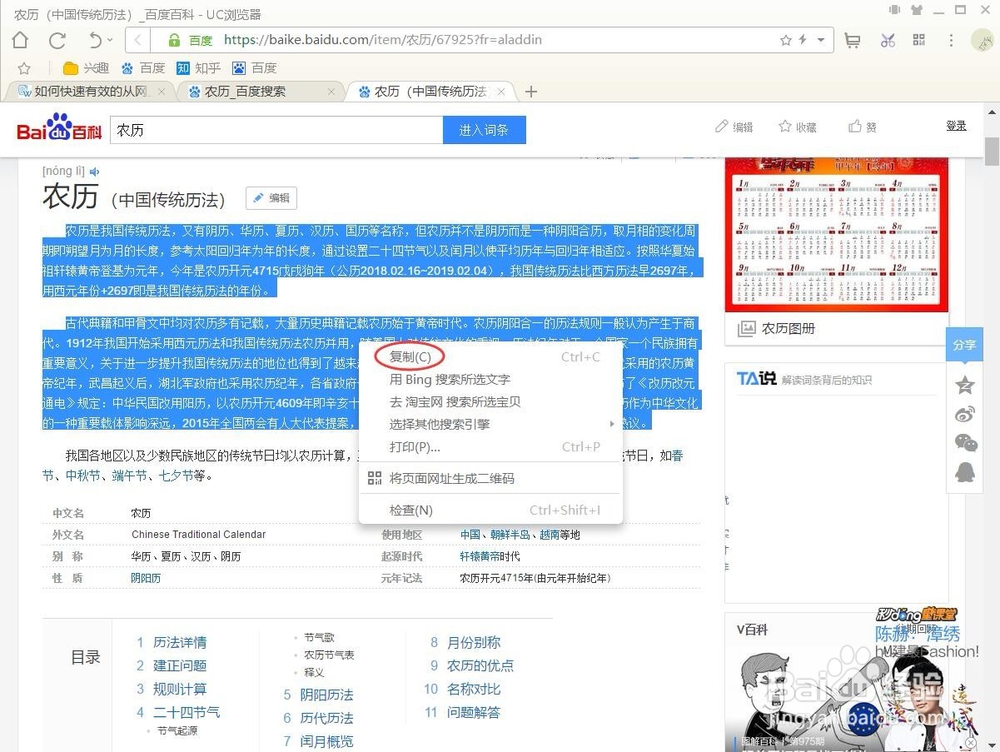The height and width of the screenshot is (752, 1000).
Task: Select 用 Bing 搜索所选文字 menu item
Action: [x=490, y=380]
